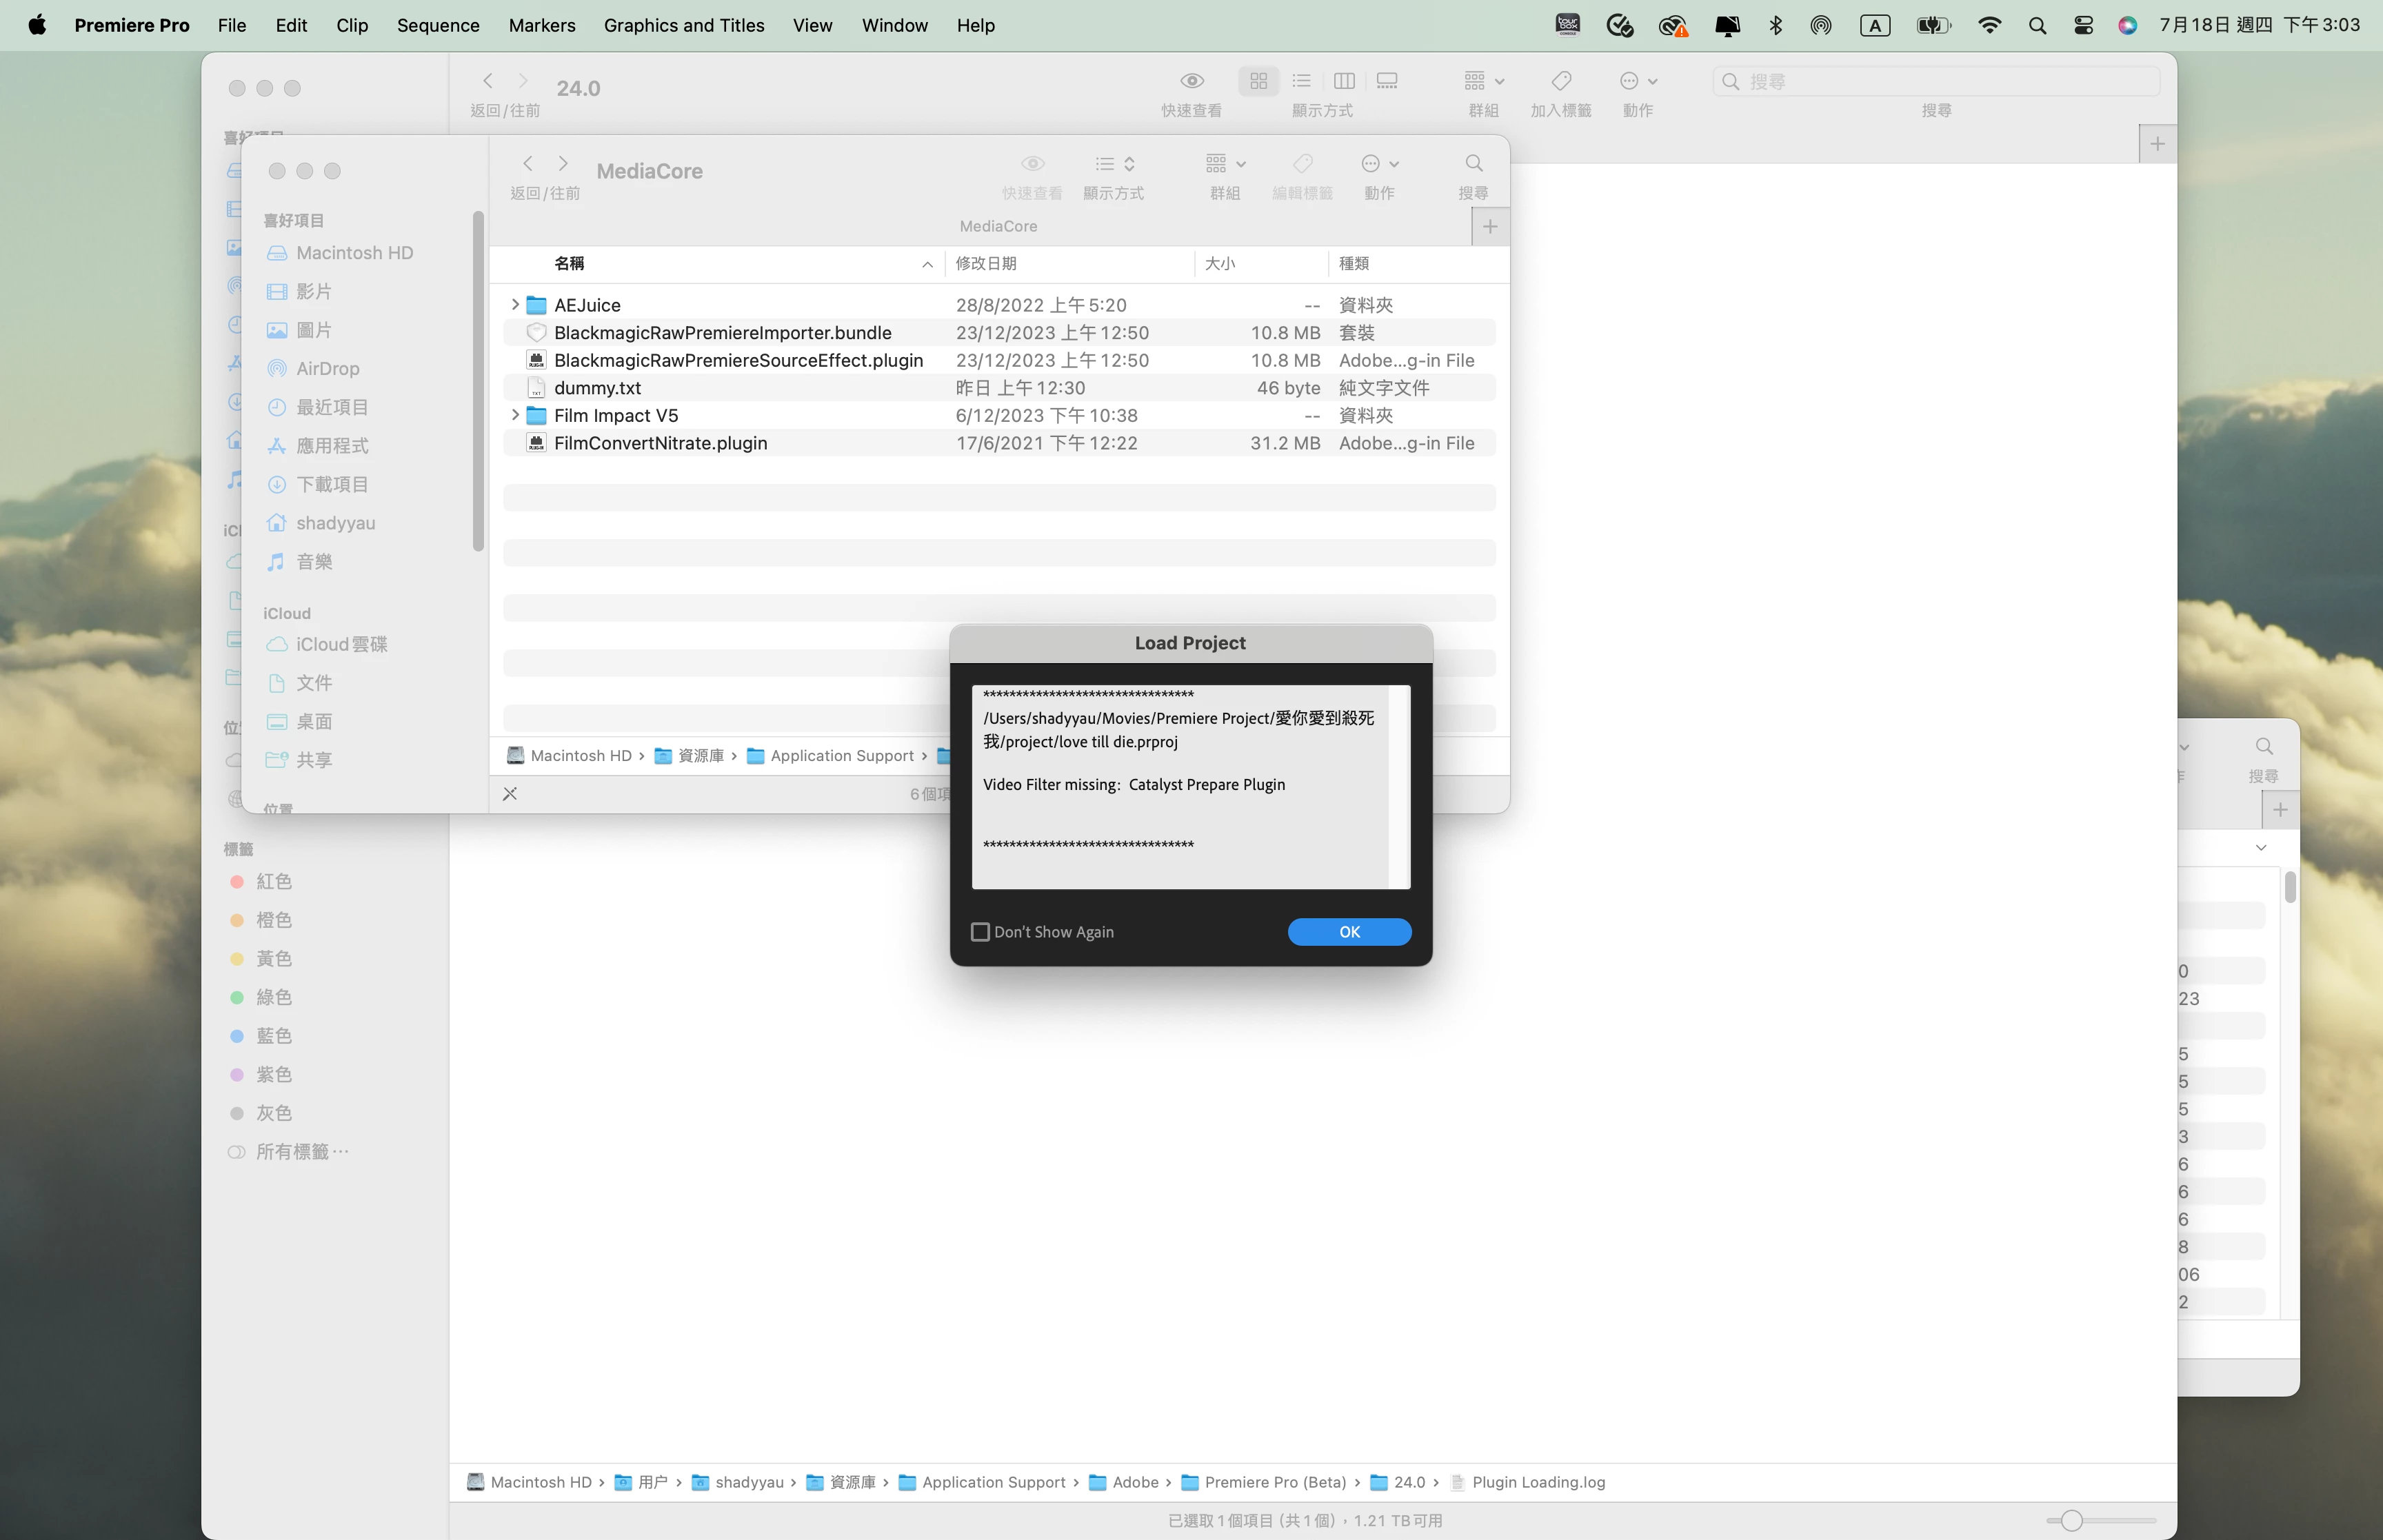
Task: Open the Graphics and Titles menu
Action: pos(684,26)
